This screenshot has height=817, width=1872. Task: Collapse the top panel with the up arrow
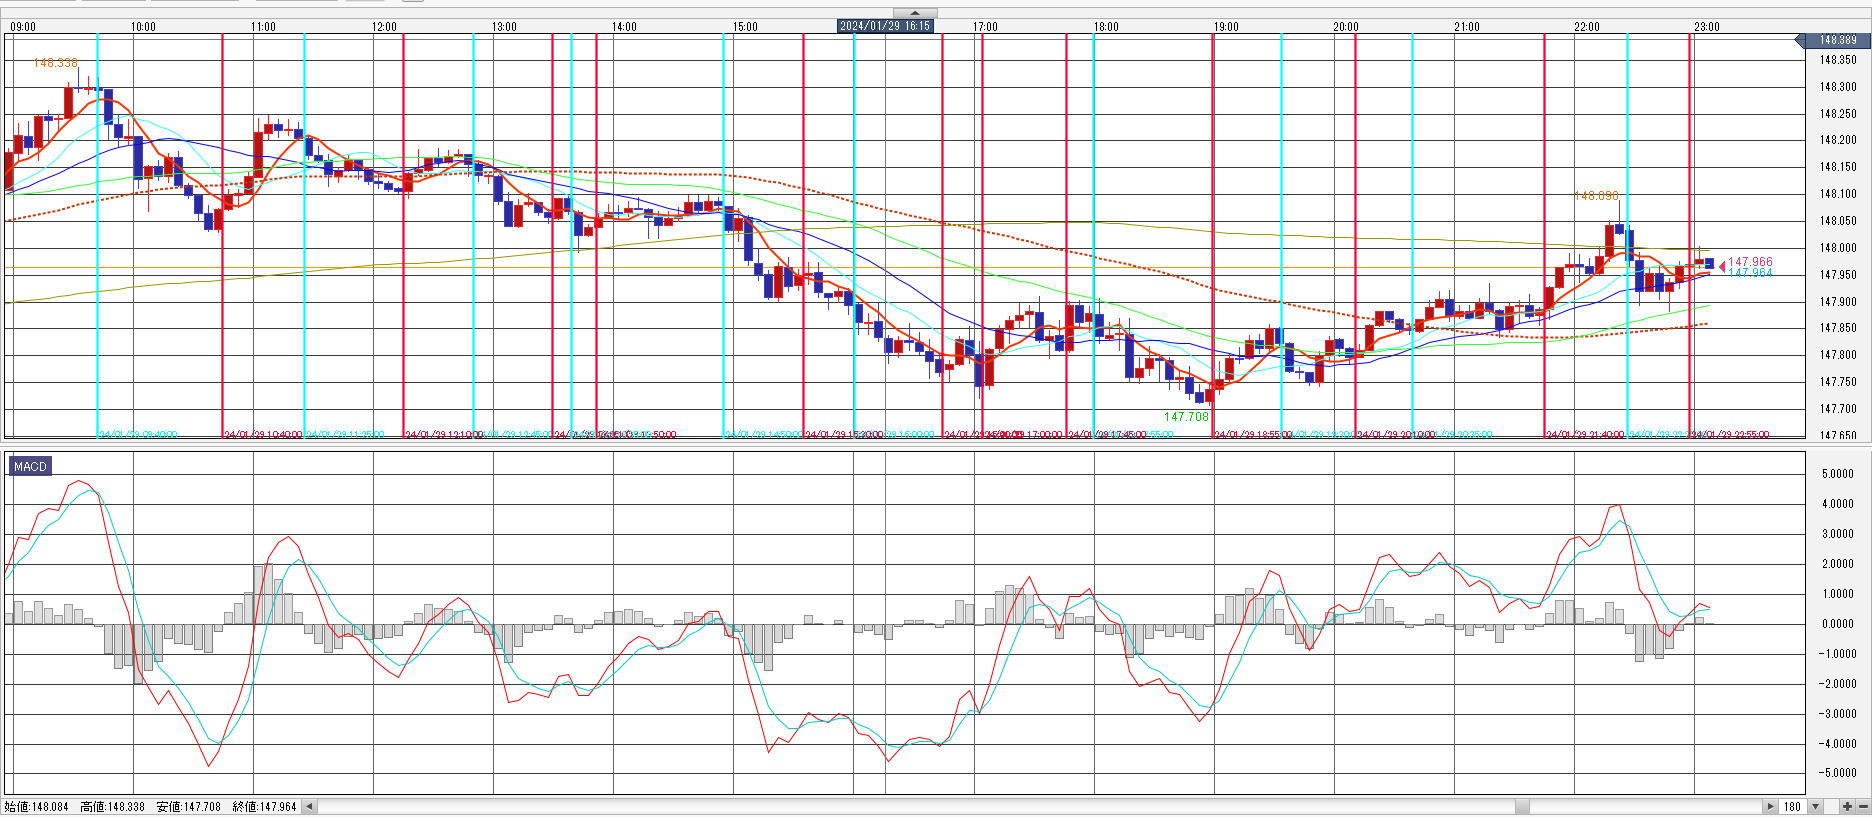click(915, 14)
